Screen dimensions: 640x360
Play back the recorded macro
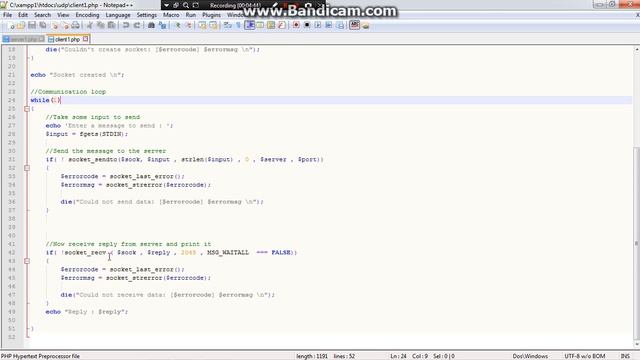click(x=318, y=25)
